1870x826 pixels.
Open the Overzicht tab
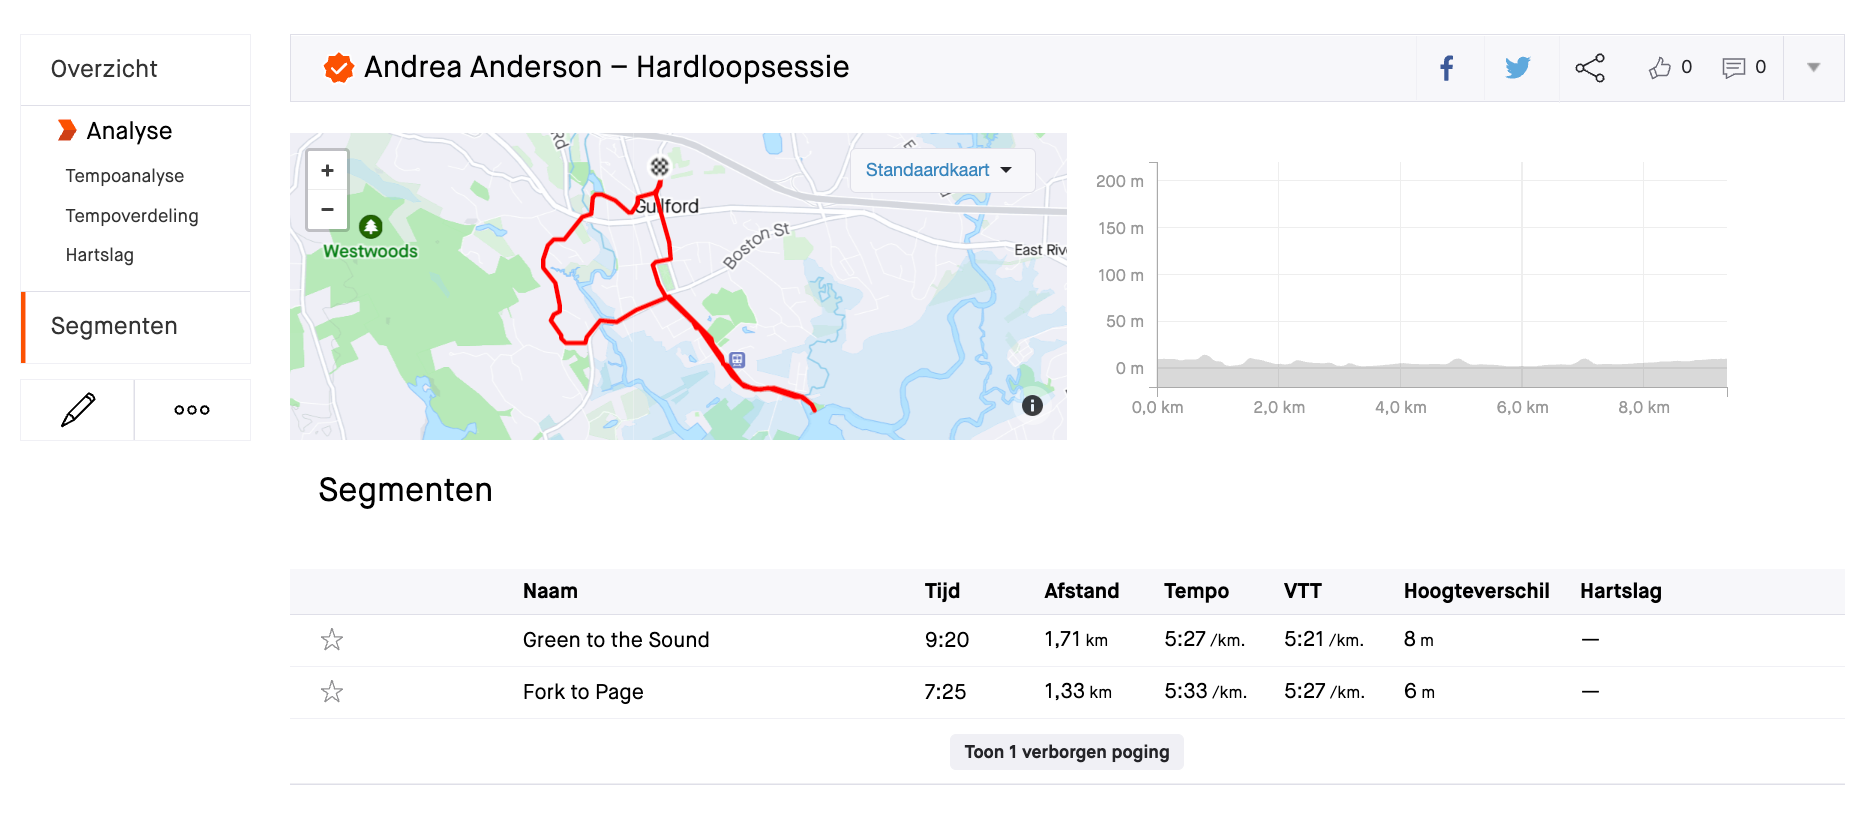(104, 69)
